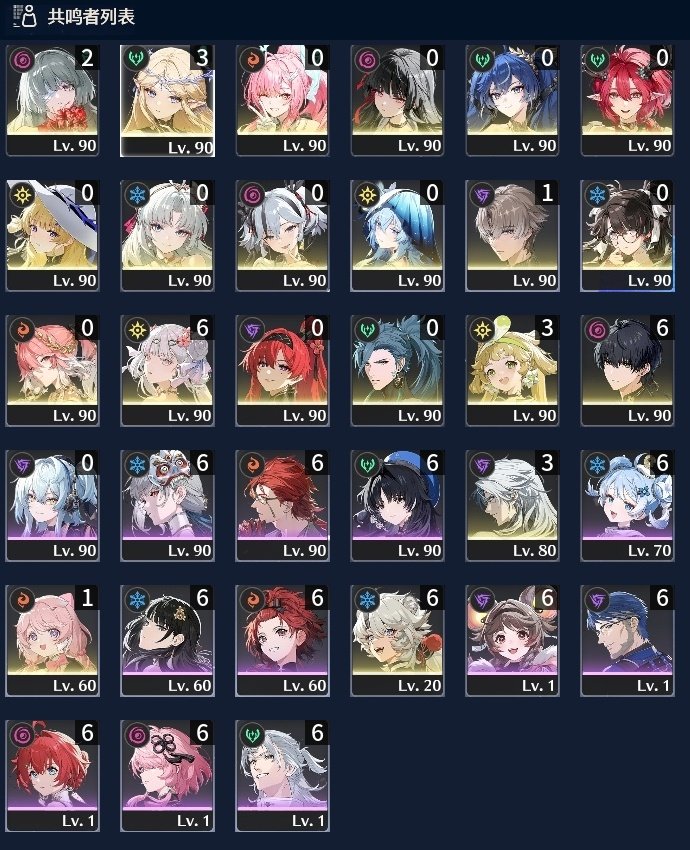Click the Spectro sun icon on the white-hat blonde card
This screenshot has width=690, height=850.
[x=22, y=194]
